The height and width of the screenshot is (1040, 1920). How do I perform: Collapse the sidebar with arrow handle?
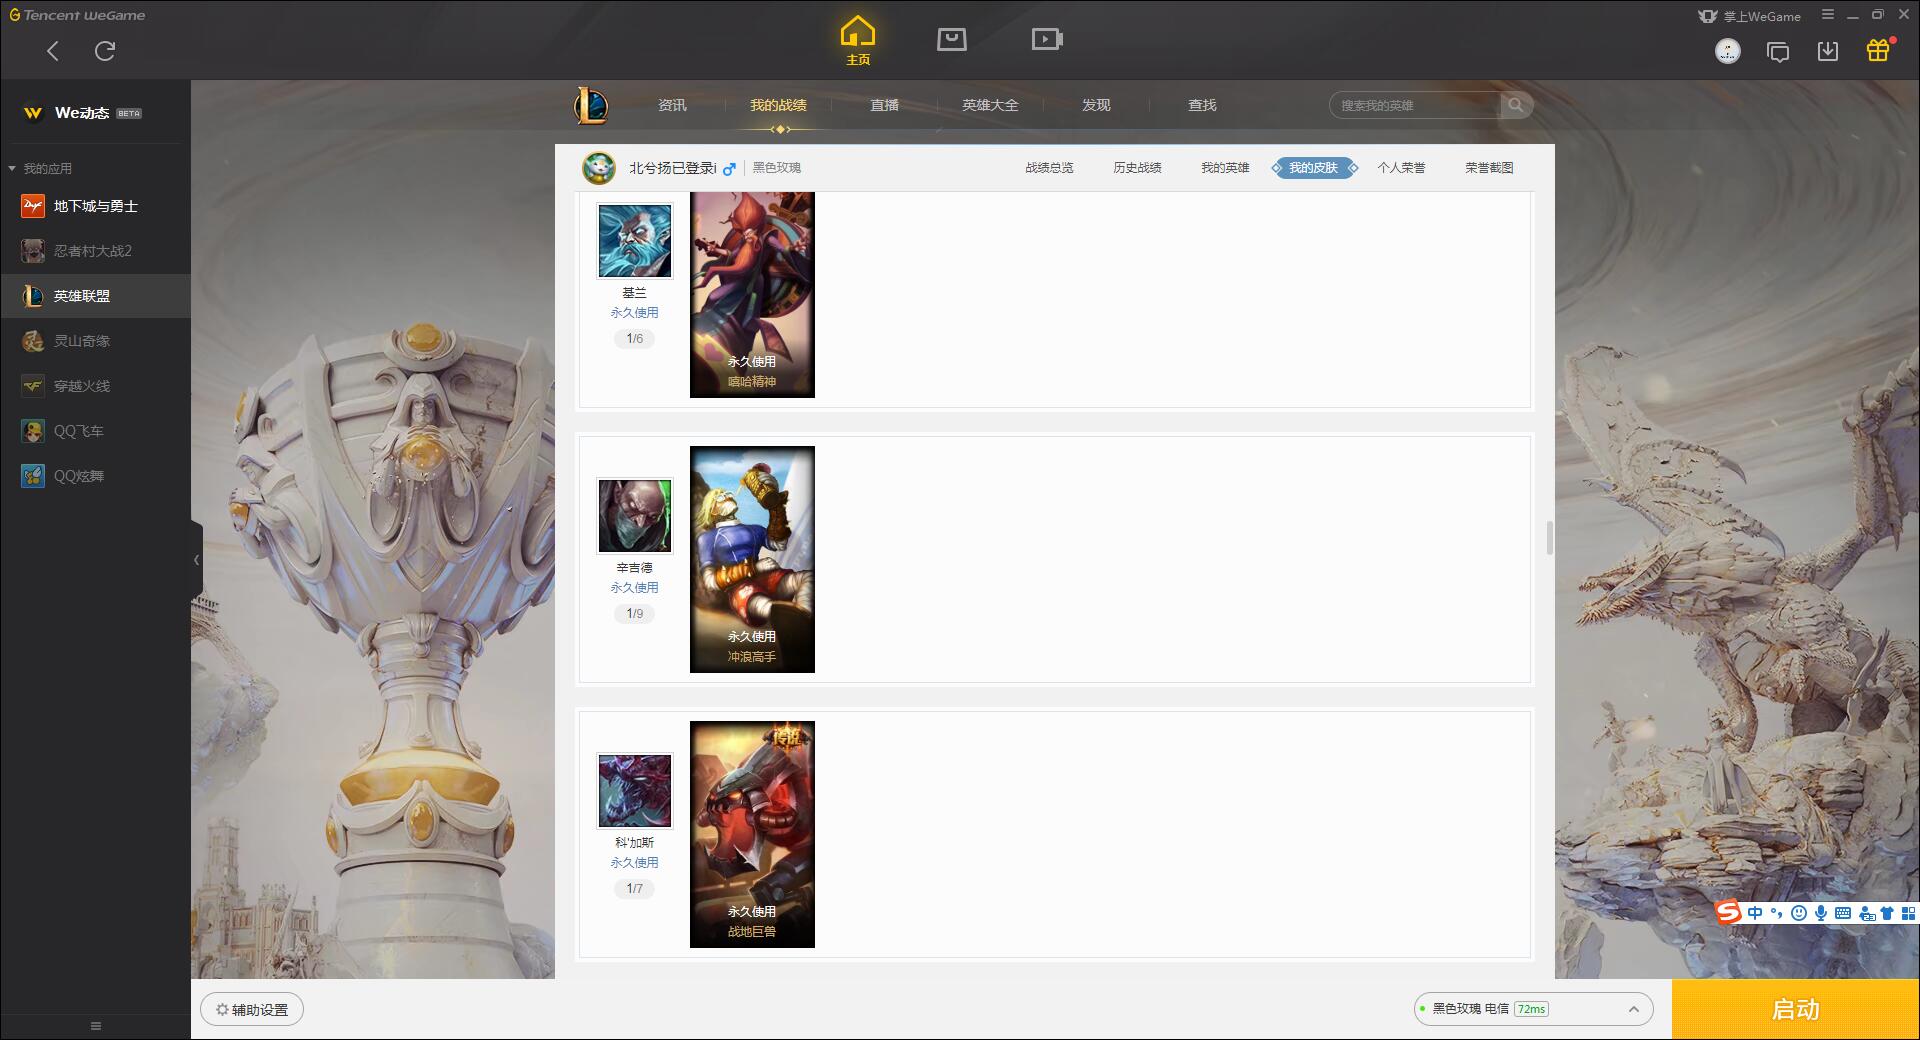[196, 560]
